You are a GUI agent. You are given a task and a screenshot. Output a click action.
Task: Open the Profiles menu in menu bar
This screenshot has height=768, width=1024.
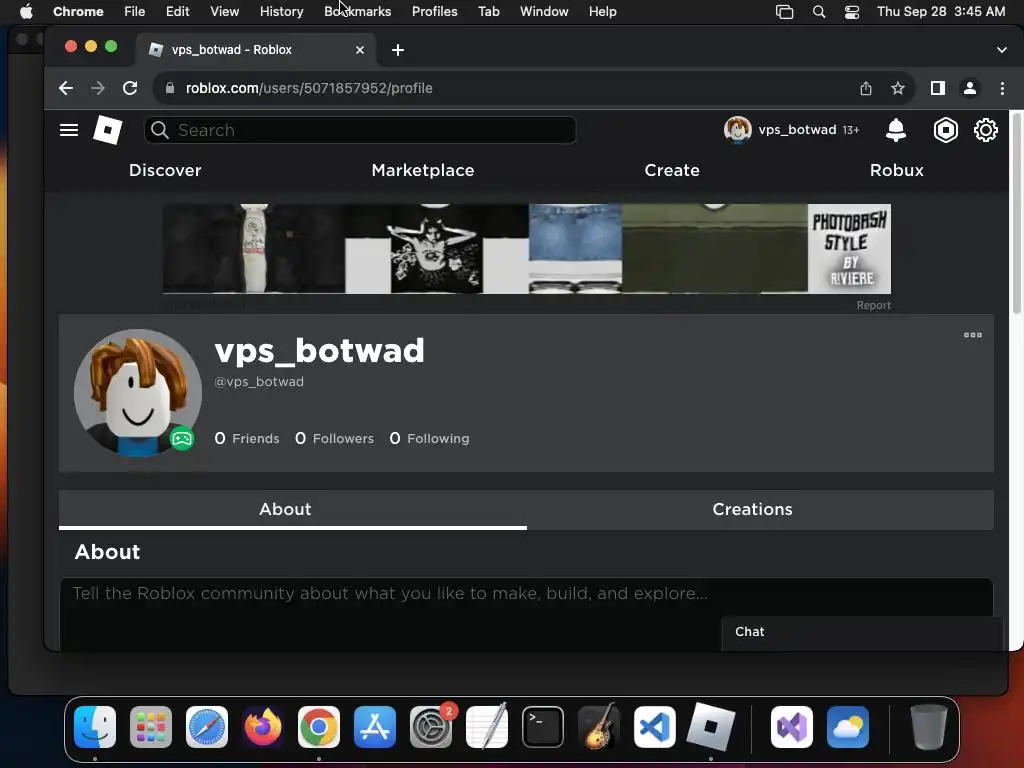click(434, 12)
